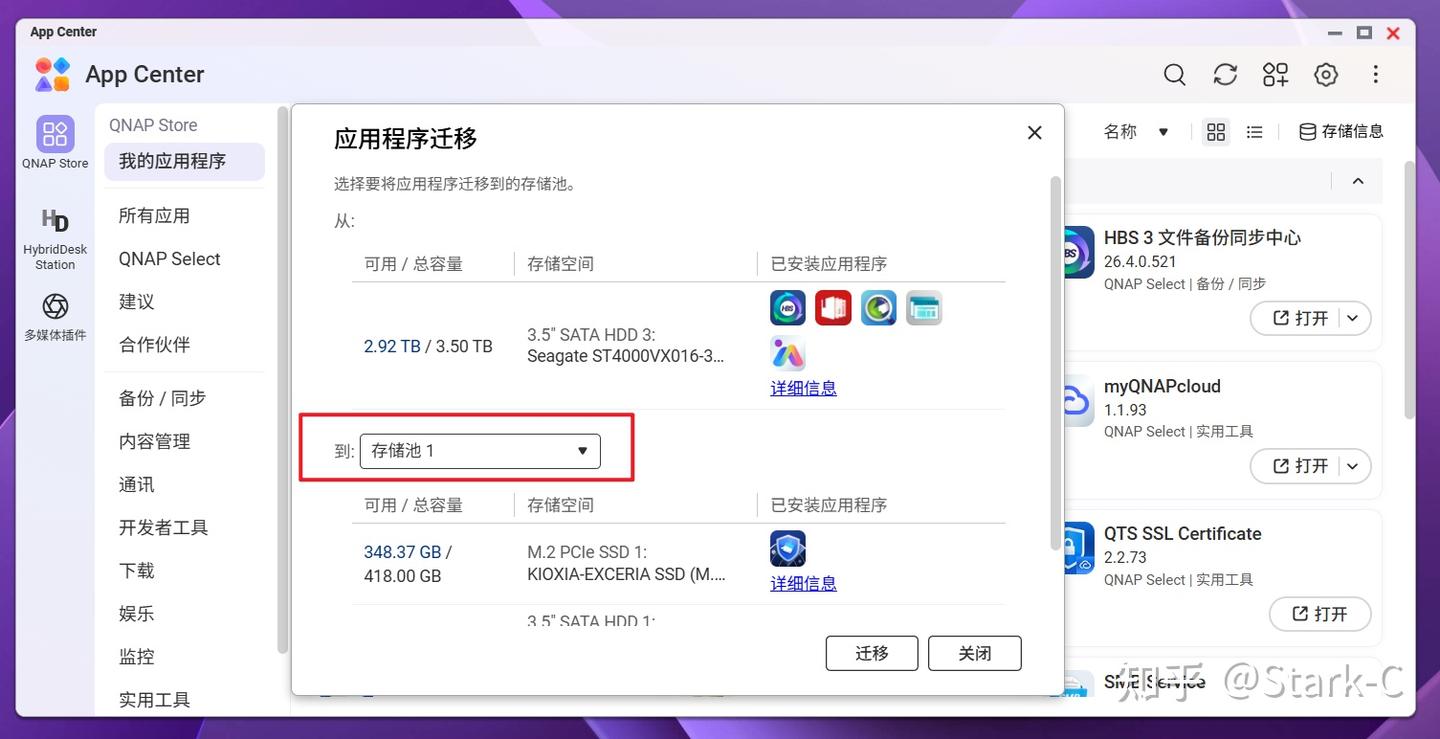
Task: Click the App Center logo icon
Action: pos(52,75)
